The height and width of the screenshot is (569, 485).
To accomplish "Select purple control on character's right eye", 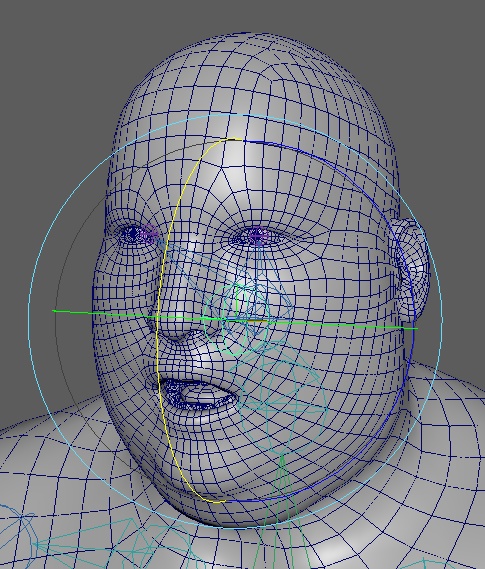I will (149, 233).
